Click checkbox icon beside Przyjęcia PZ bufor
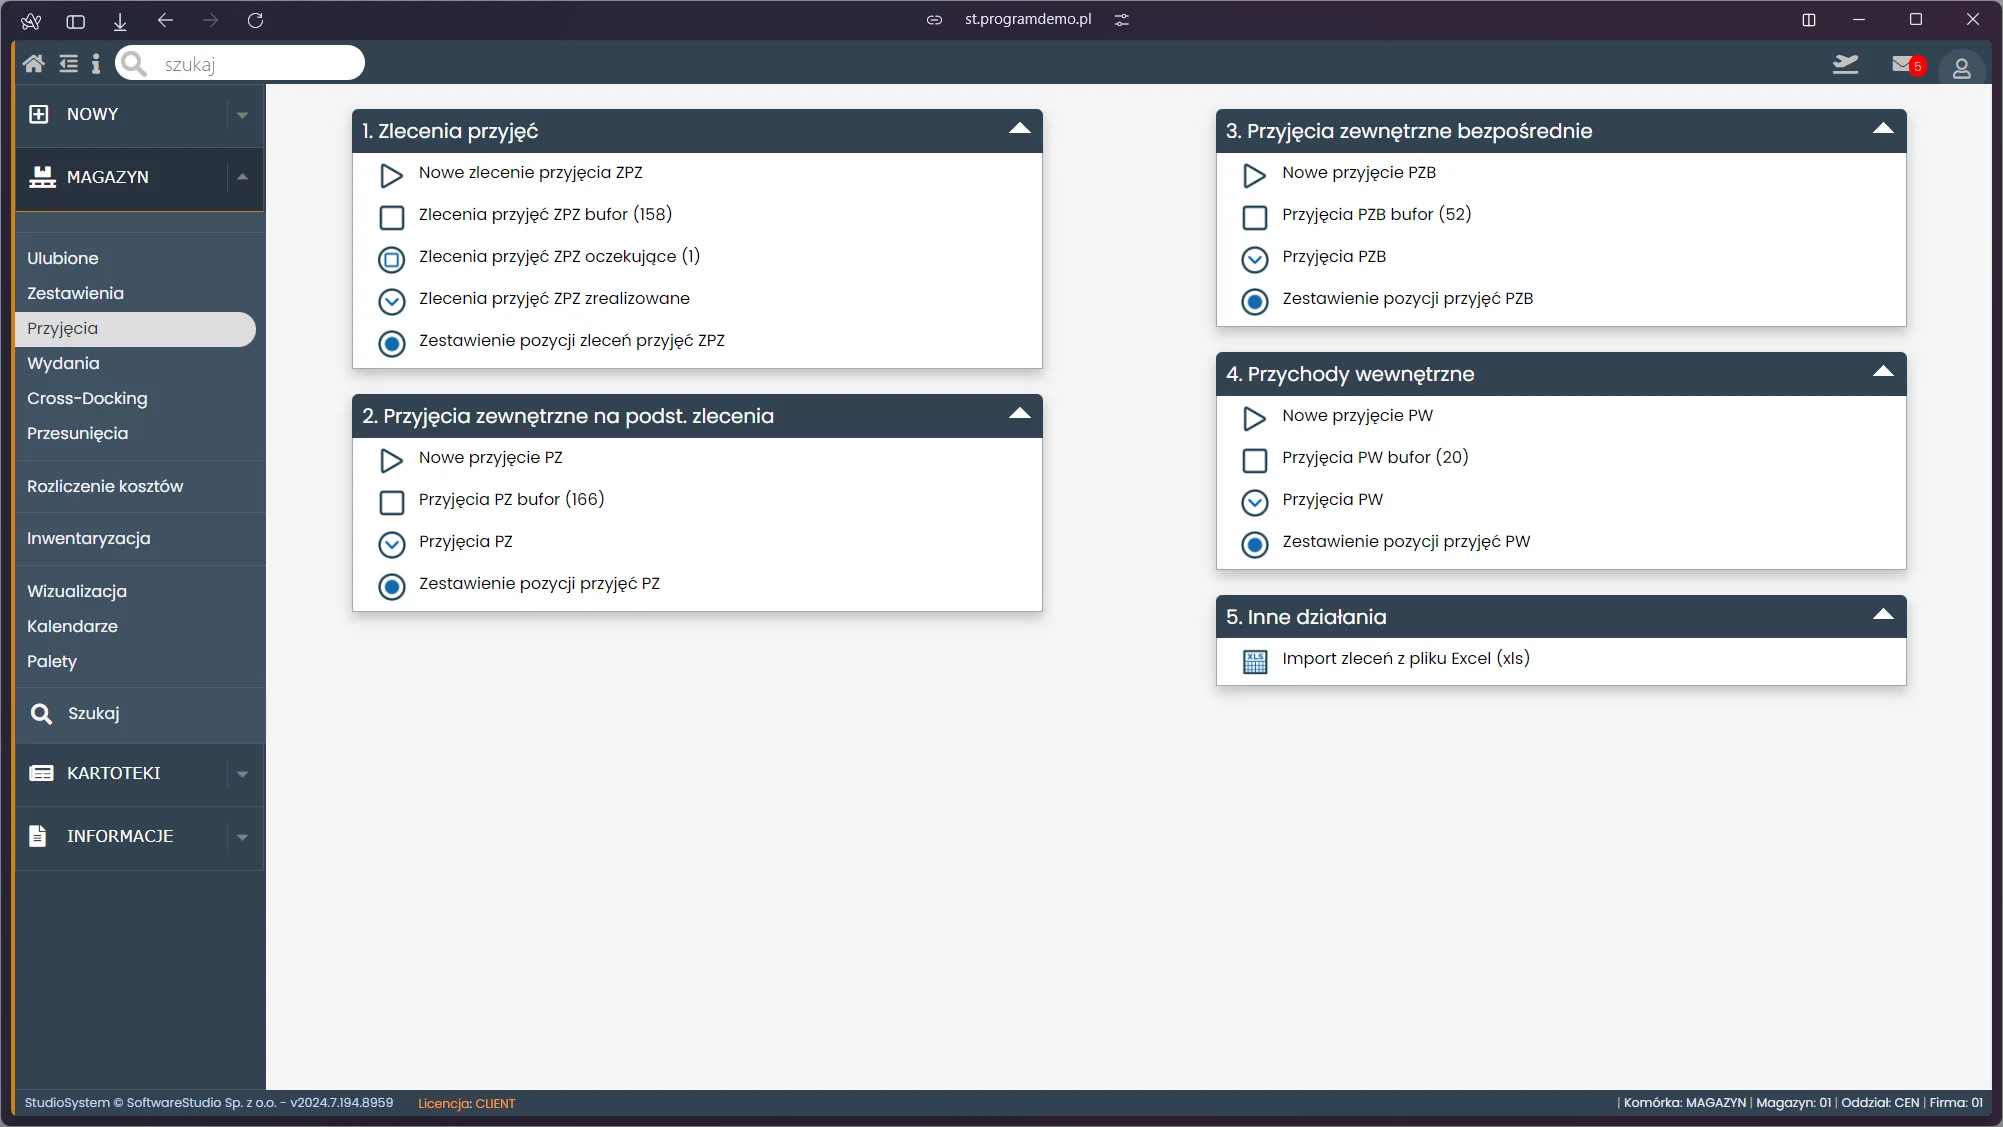The height and width of the screenshot is (1127, 2003). pos(392,502)
